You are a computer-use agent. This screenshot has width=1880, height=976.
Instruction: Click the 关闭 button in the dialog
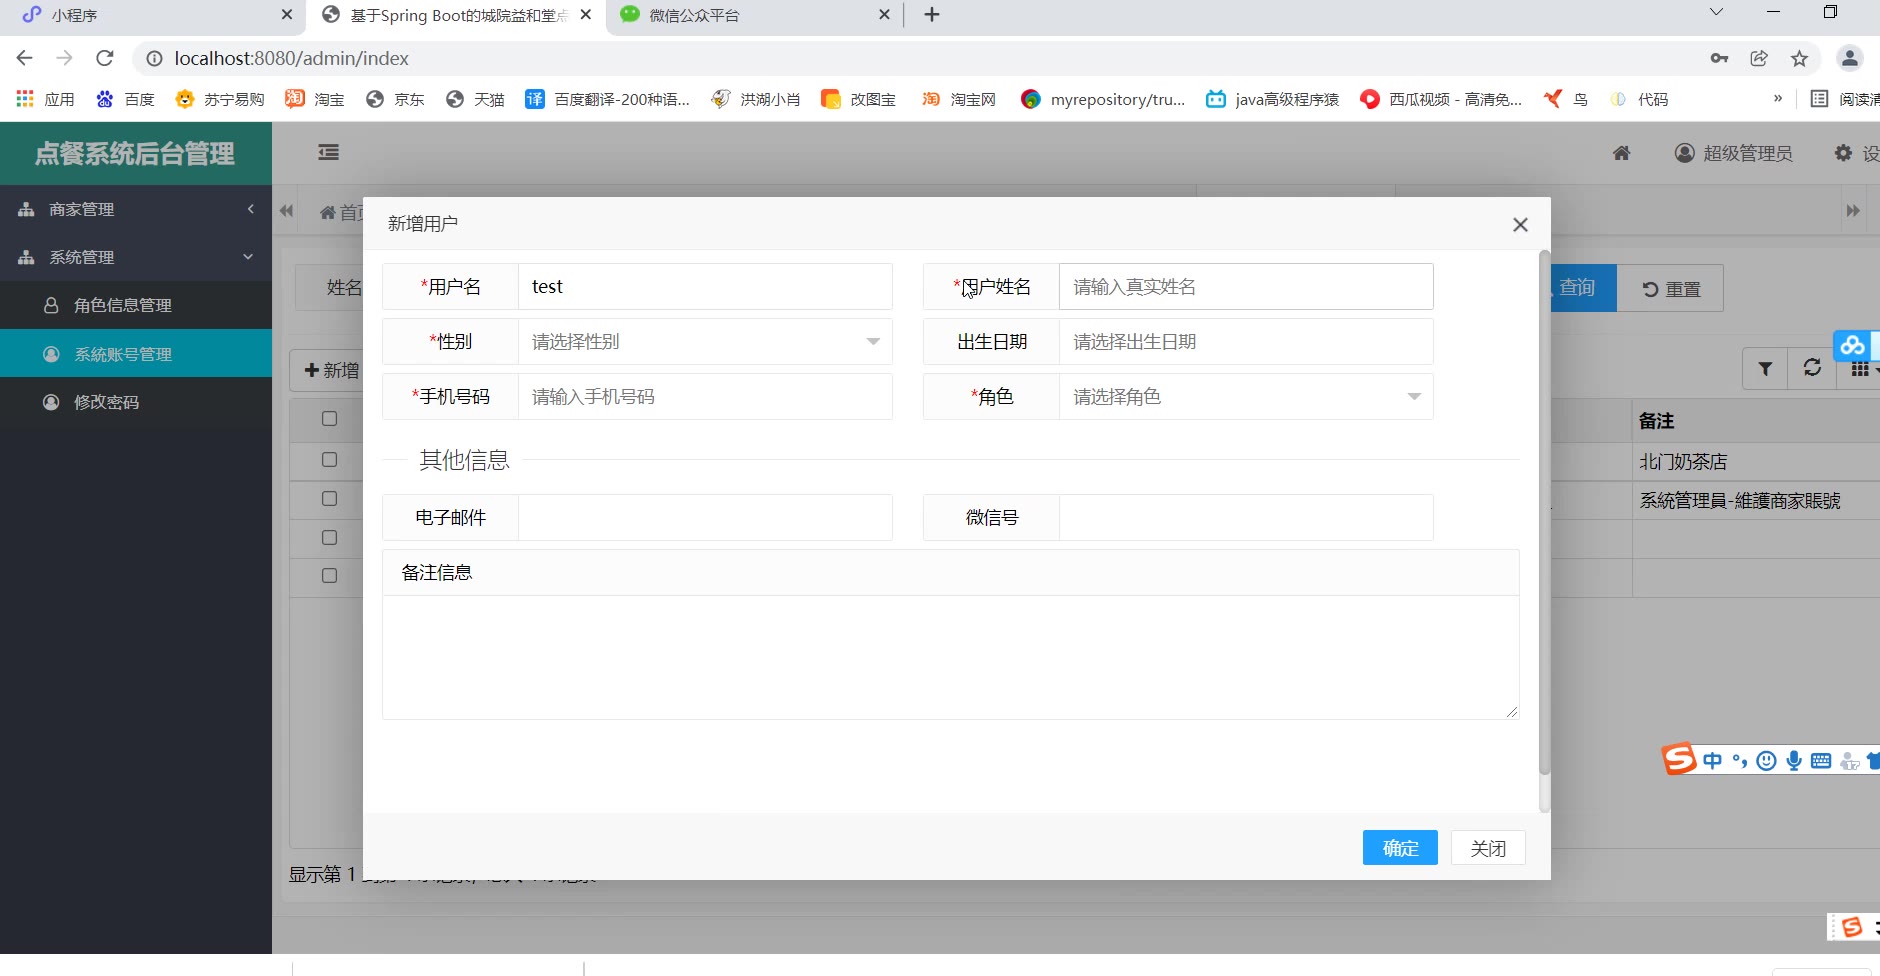point(1488,848)
